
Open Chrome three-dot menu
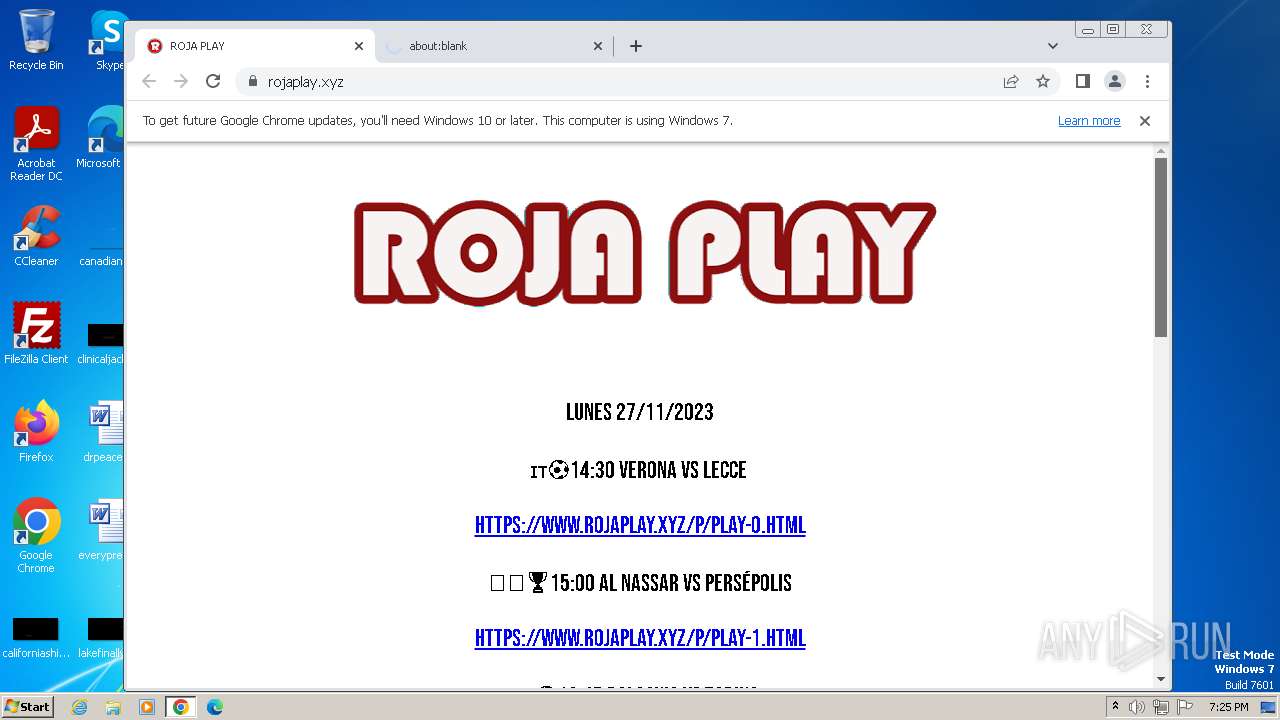[1147, 81]
